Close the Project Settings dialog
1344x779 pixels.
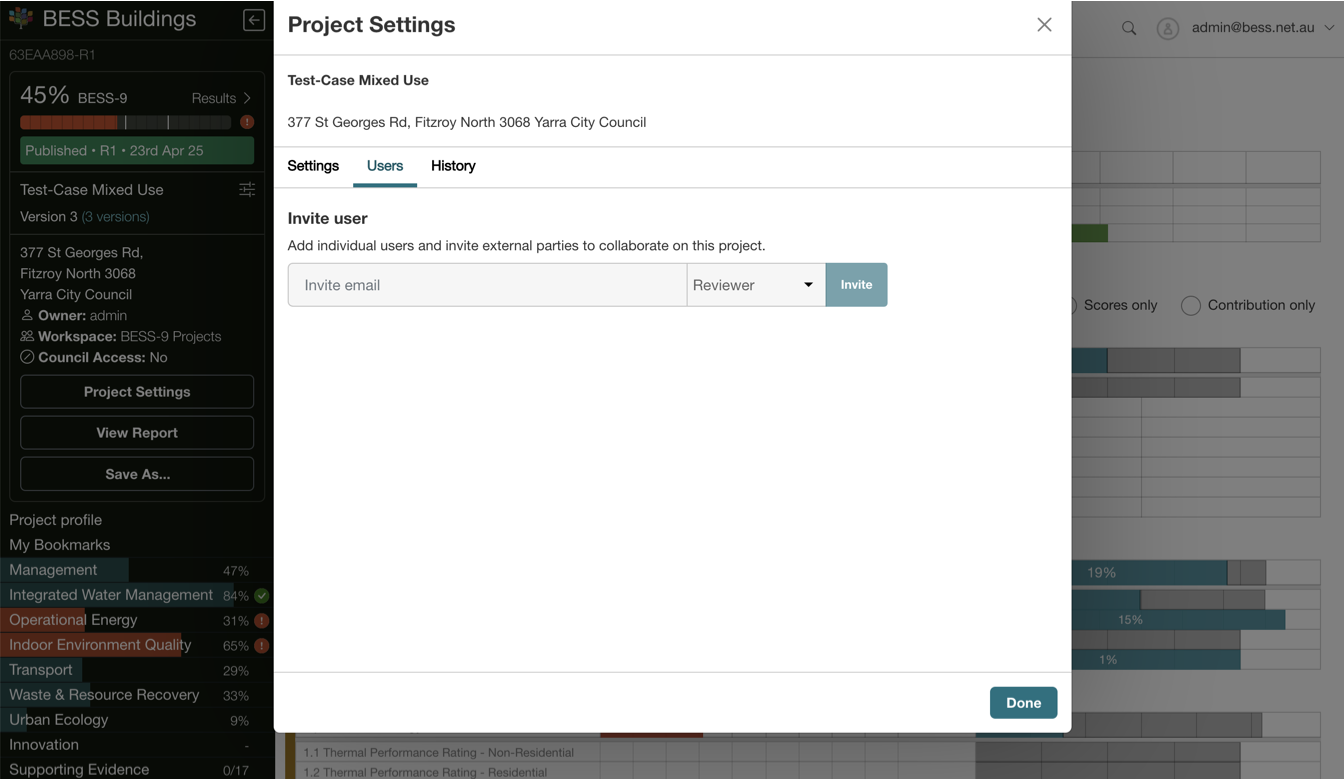tap(1044, 25)
